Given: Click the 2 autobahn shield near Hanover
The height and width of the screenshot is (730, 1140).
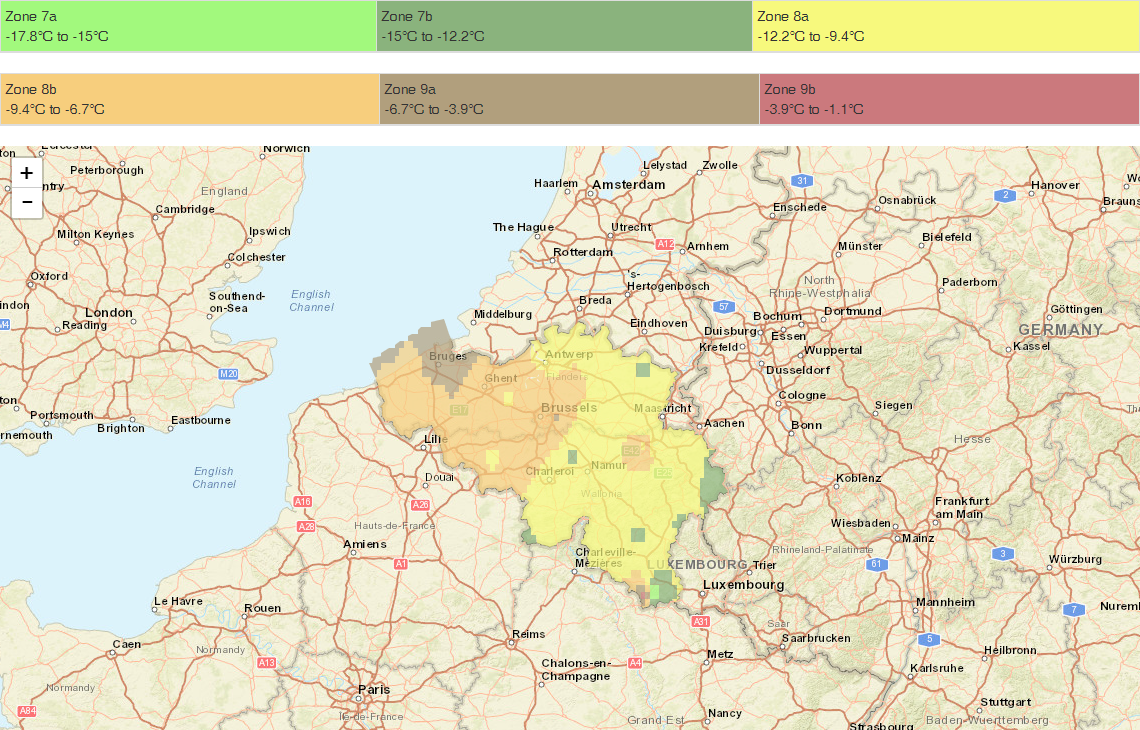Looking at the screenshot, I should point(1005,195).
